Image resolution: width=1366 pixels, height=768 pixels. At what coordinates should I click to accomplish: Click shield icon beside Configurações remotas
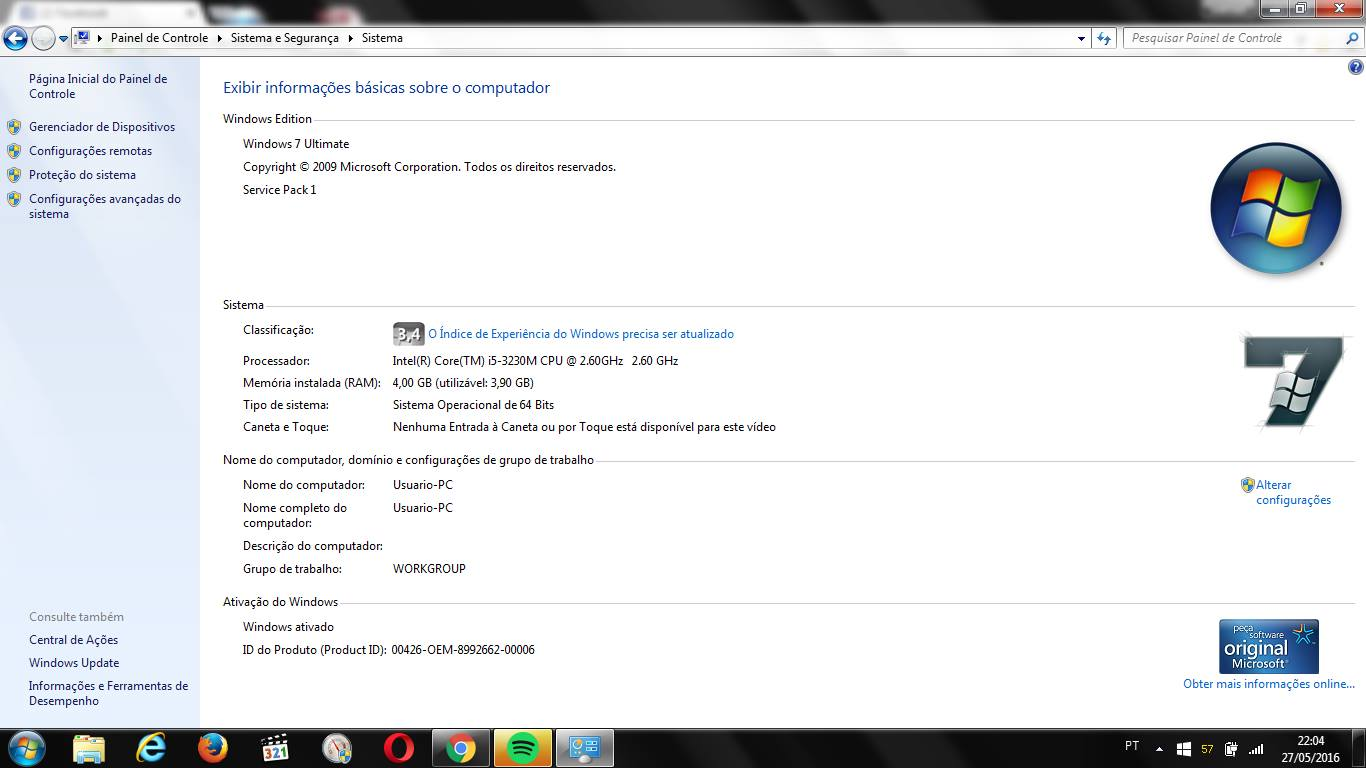[x=14, y=151]
